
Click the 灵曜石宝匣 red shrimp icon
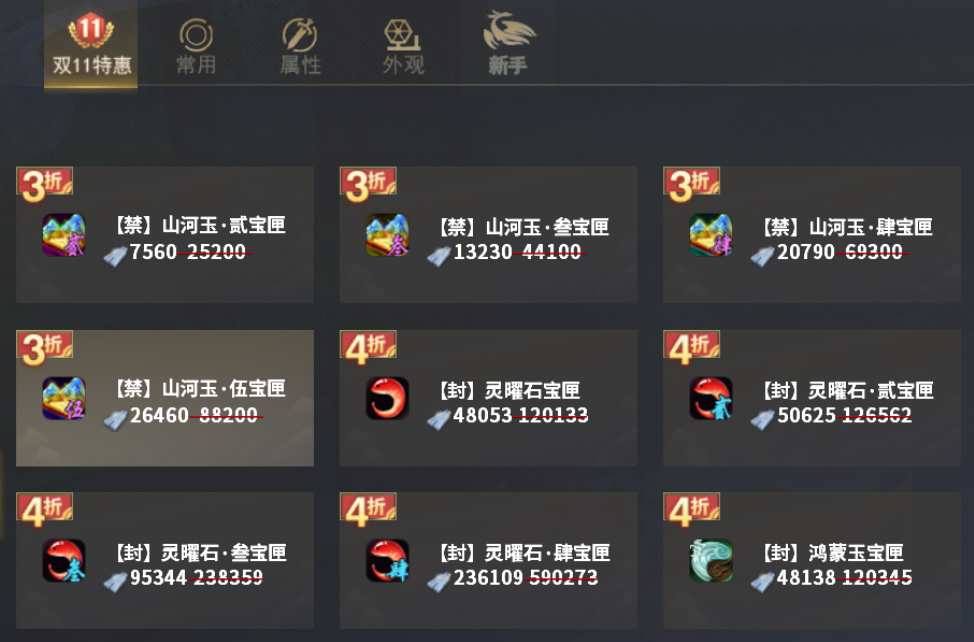[x=387, y=398]
